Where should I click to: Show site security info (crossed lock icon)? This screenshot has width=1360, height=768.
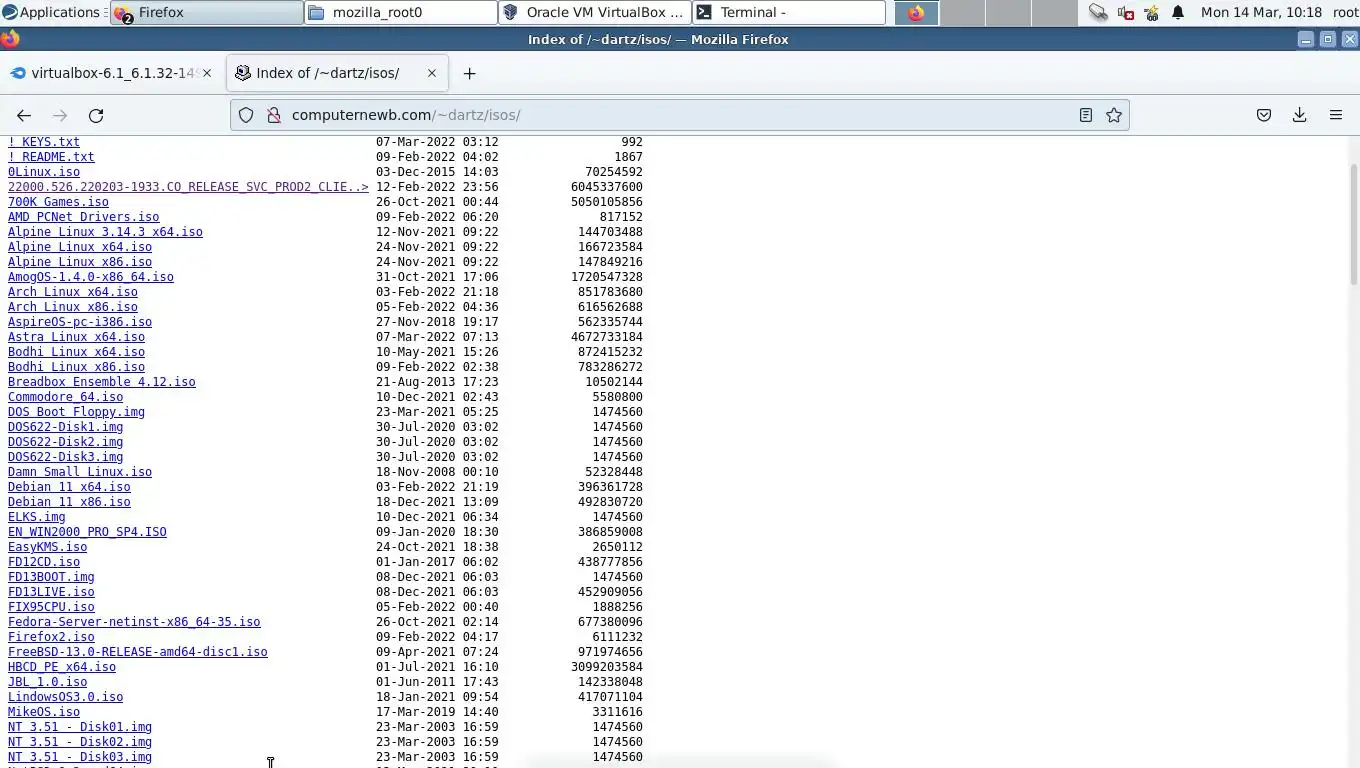click(273, 115)
